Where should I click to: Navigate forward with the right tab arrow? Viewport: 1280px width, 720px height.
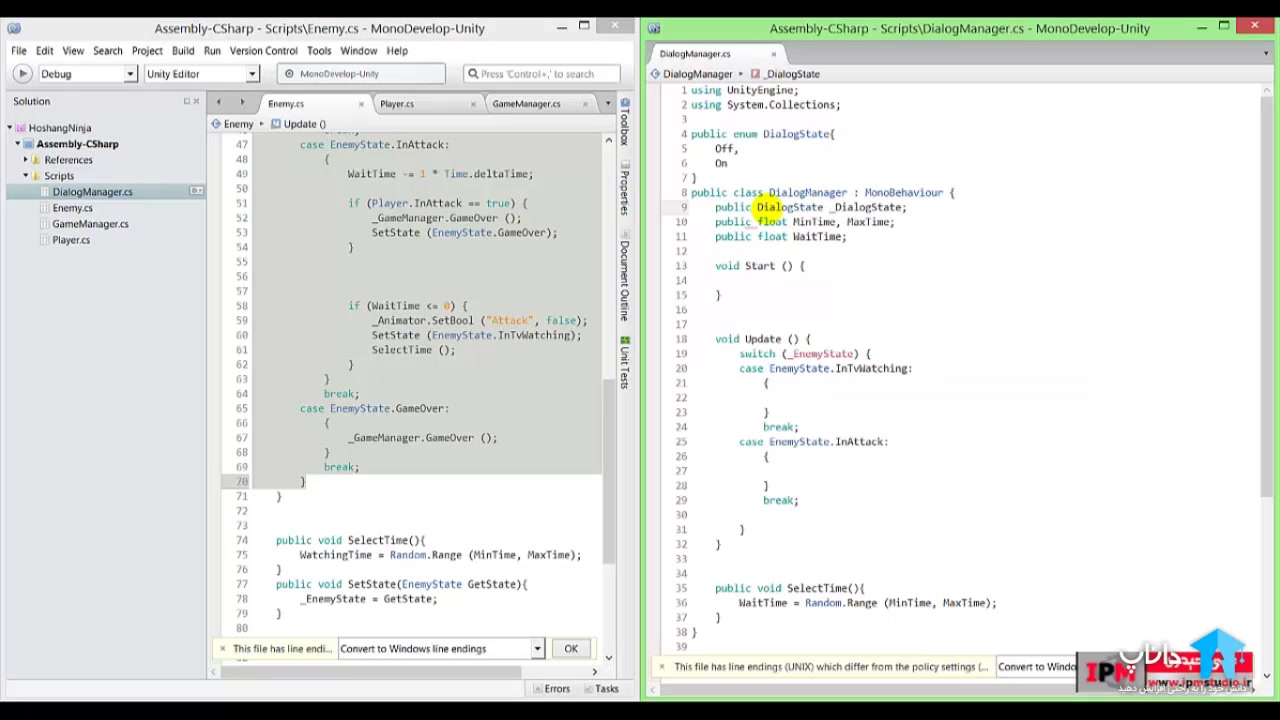242,103
